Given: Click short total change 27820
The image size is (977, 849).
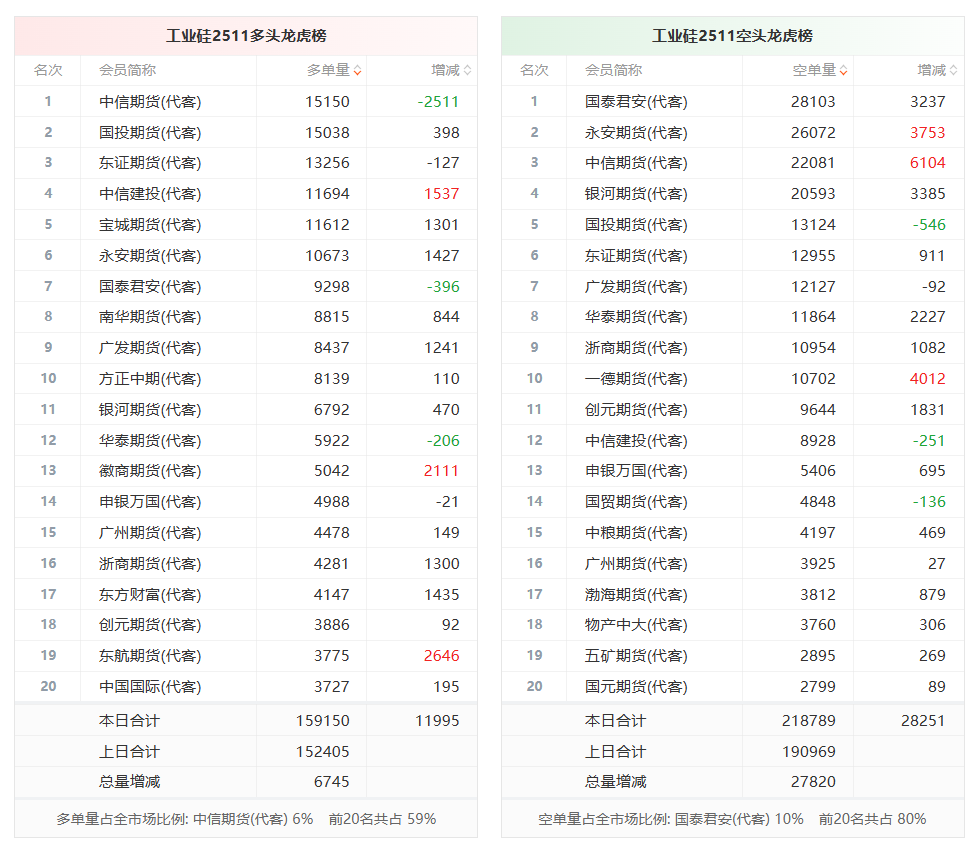Looking at the screenshot, I should tap(813, 782).
